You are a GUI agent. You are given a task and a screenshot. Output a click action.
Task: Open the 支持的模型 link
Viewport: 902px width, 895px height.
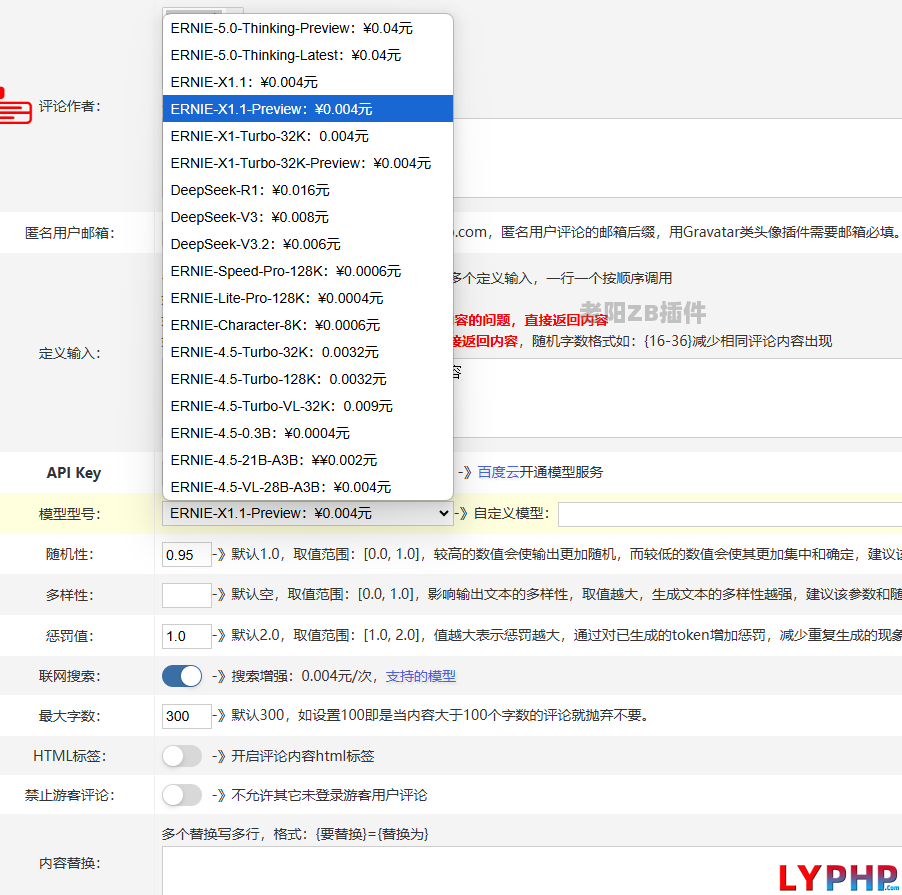click(420, 676)
